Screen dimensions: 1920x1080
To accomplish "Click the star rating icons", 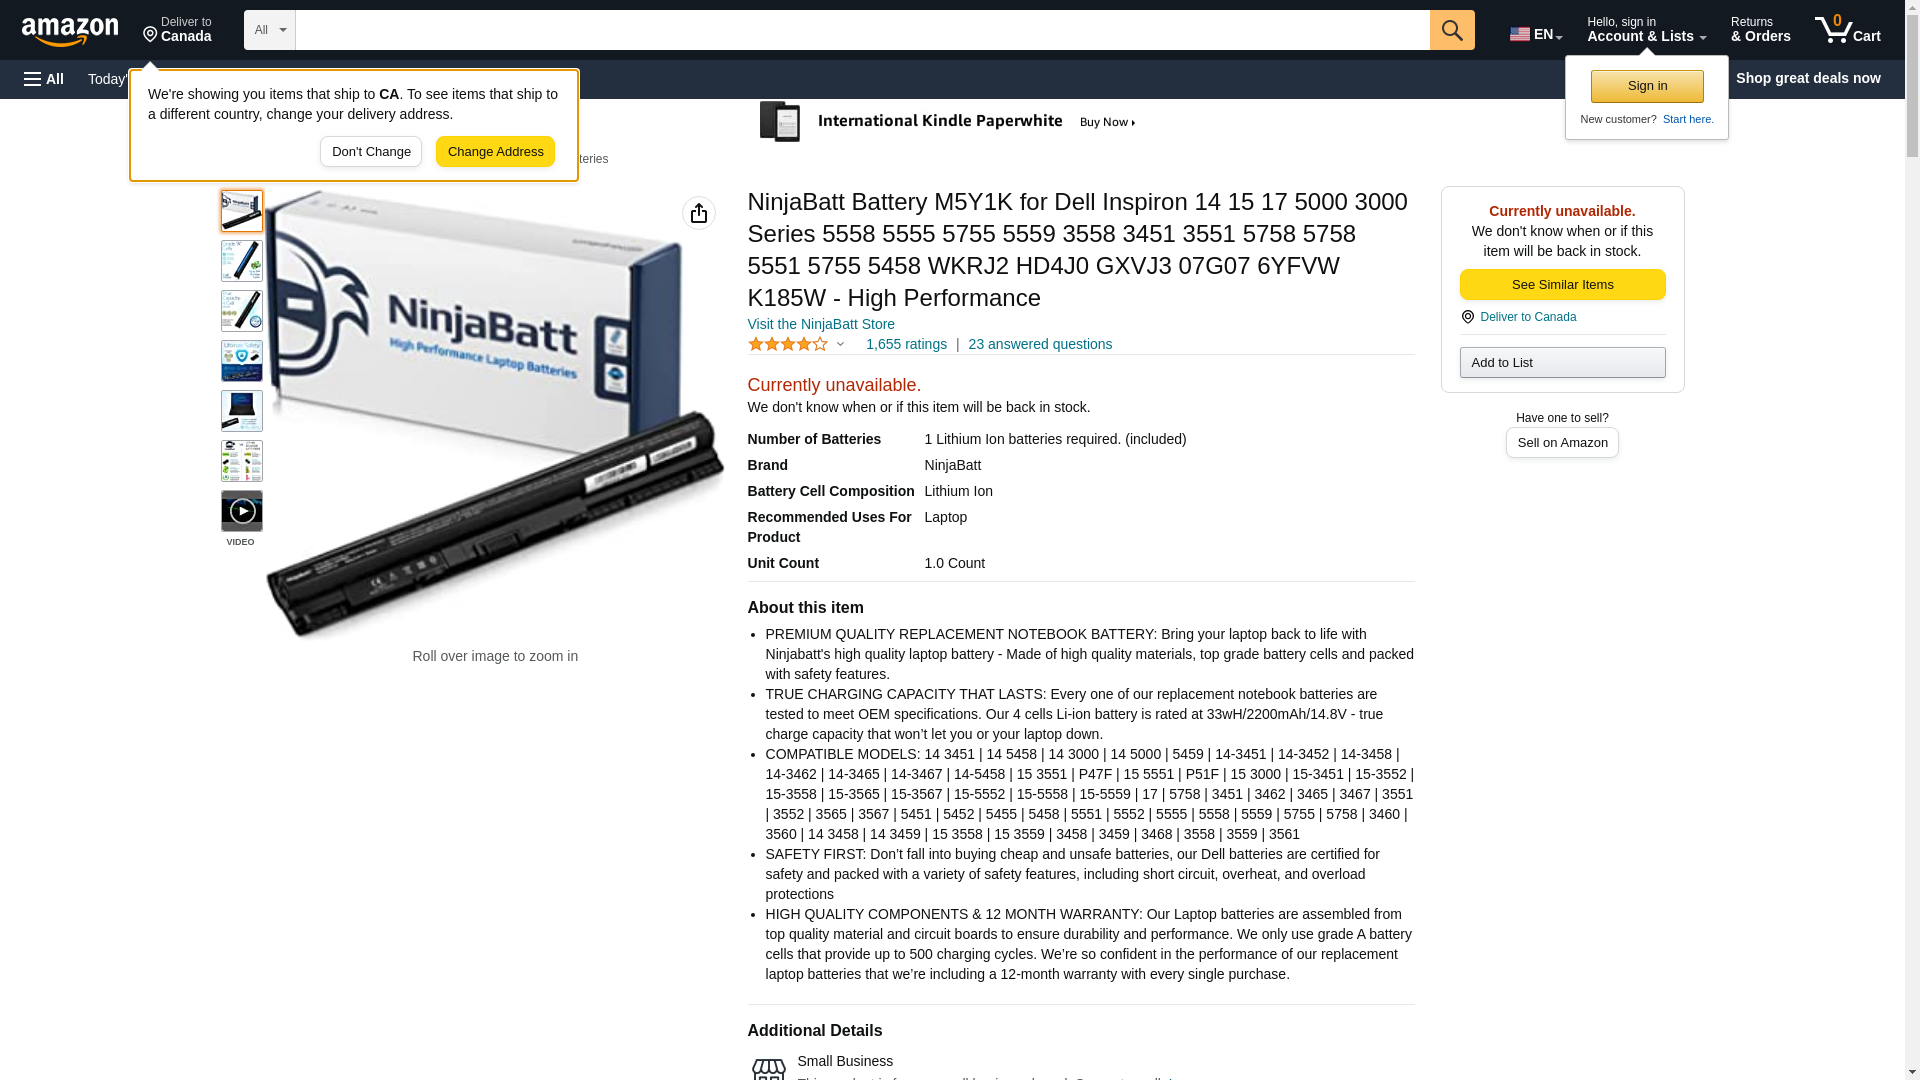I will coord(788,344).
